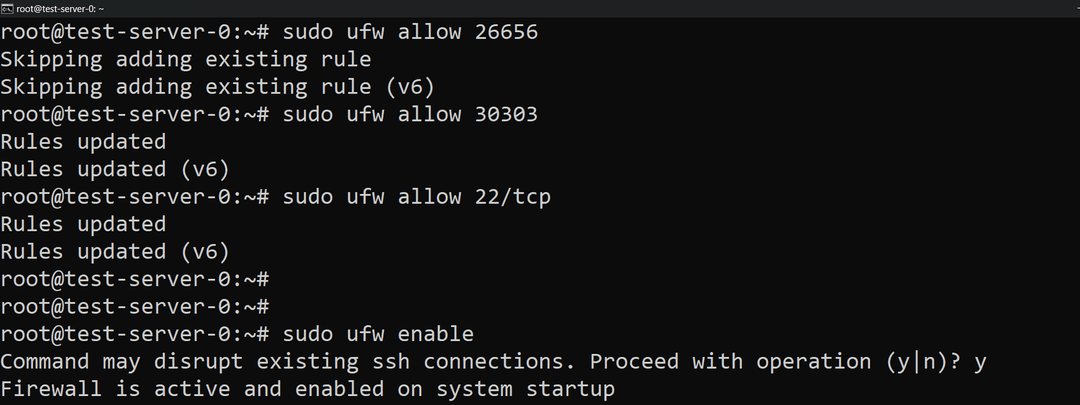Click the 'sudo ufw enable' command
Image resolution: width=1080 pixels, height=405 pixels.
click(x=378, y=333)
